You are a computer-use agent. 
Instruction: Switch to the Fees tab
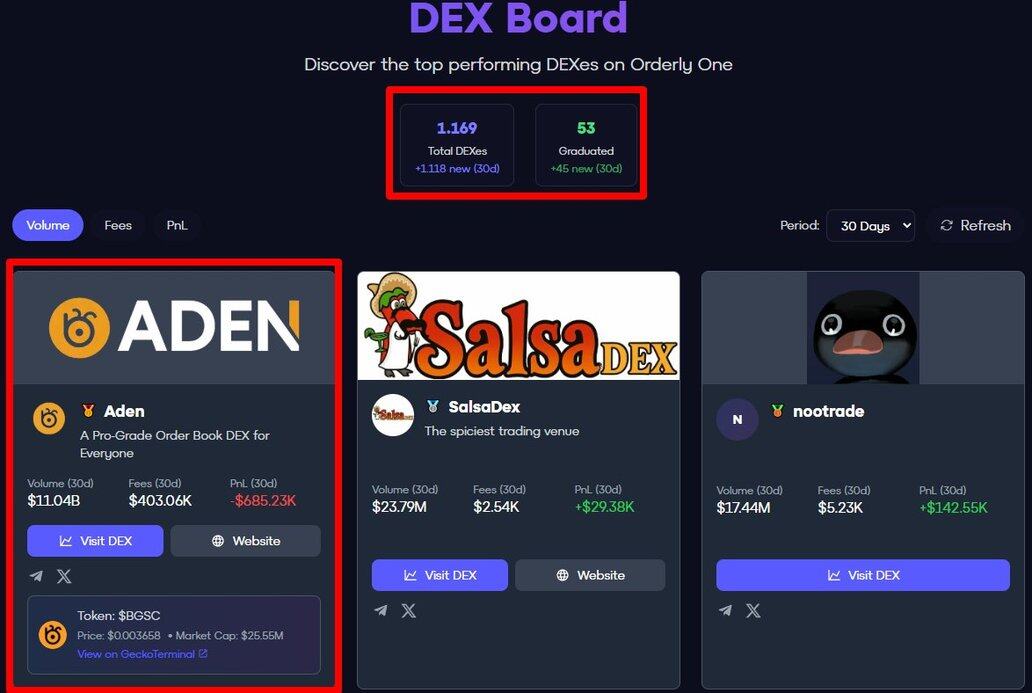[x=118, y=225]
